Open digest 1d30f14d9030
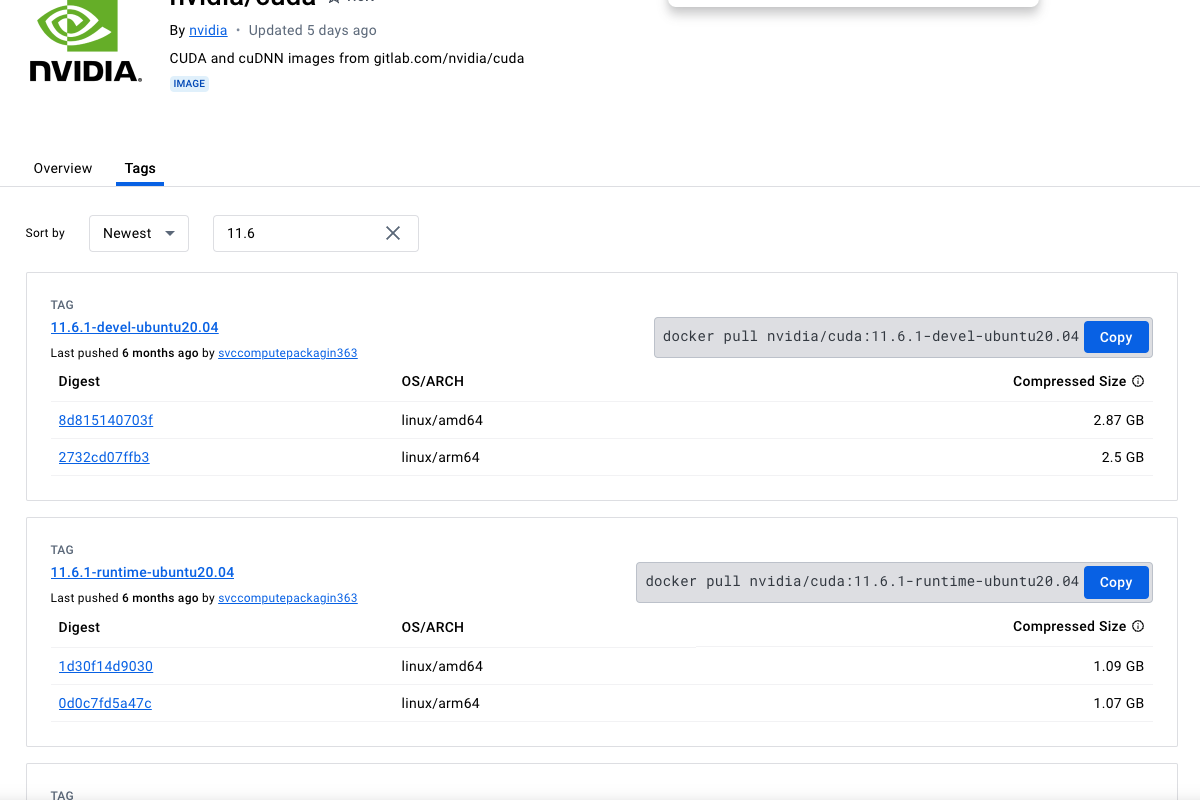This screenshot has height=800, width=1200. click(x=106, y=666)
